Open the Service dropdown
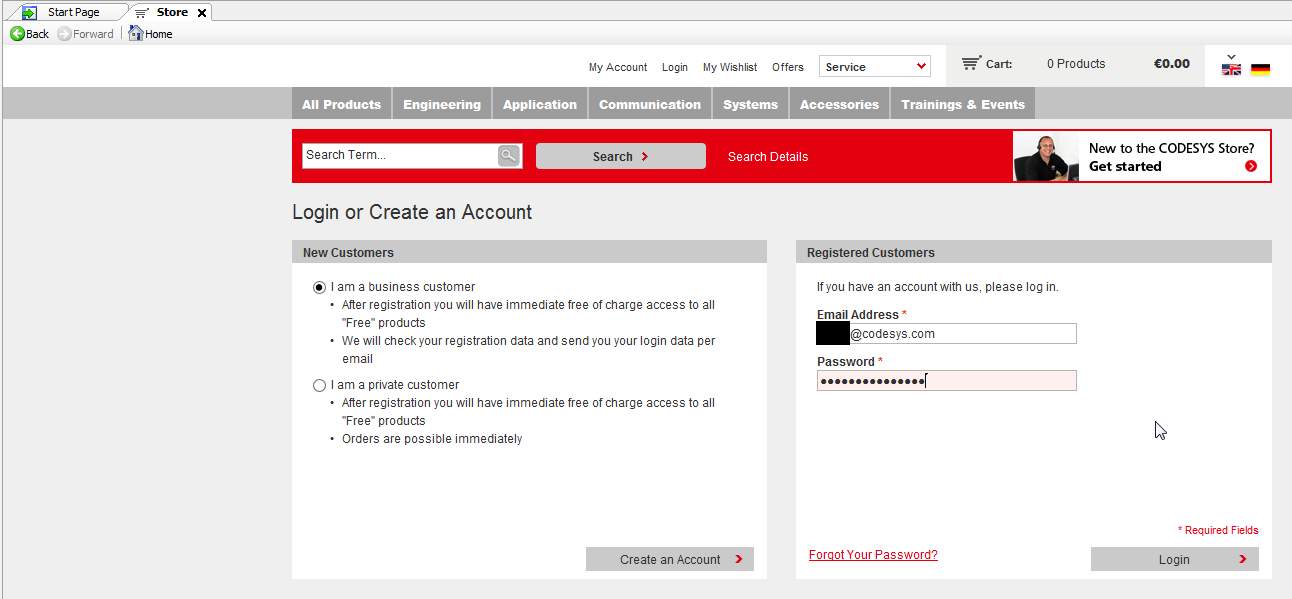This screenshot has height=599, width=1292. tap(874, 67)
